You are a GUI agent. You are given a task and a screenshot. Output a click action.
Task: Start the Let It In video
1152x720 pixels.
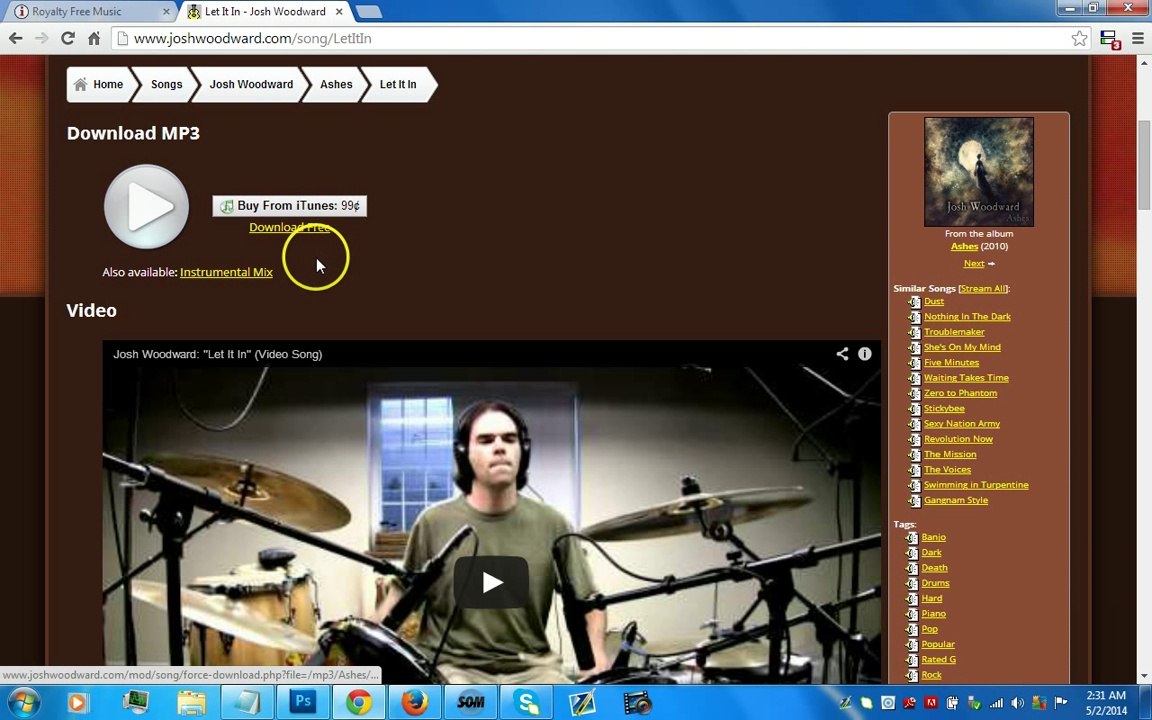click(x=491, y=582)
